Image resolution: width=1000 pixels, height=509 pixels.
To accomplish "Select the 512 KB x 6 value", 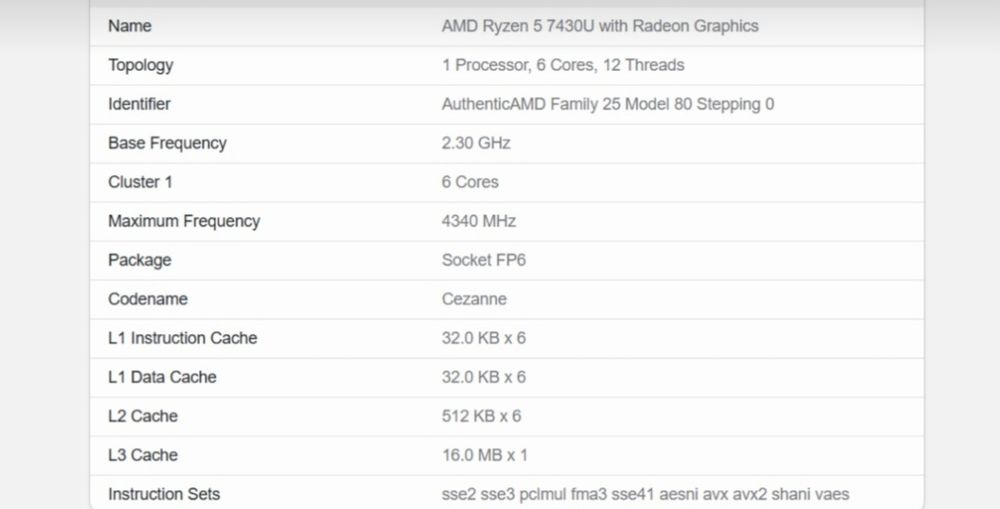I will pos(481,416).
